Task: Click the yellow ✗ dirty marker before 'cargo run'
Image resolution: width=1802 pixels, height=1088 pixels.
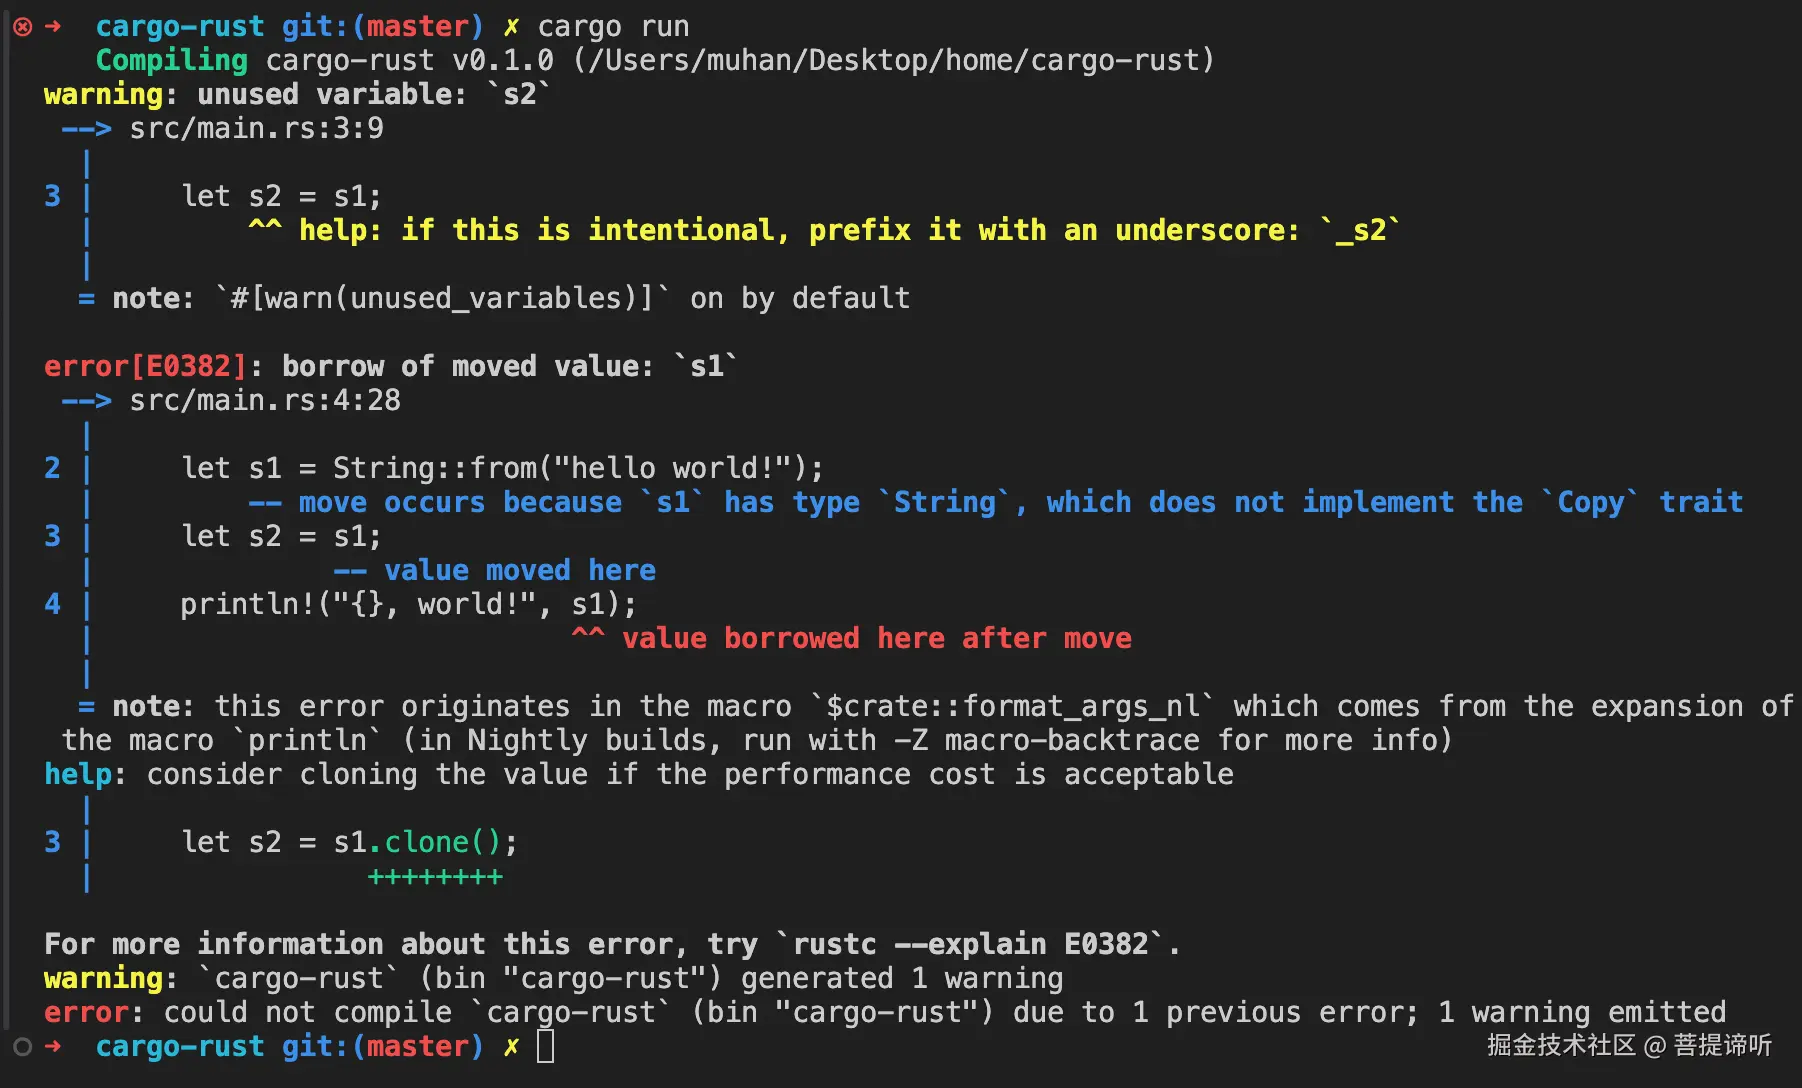Action: tap(511, 27)
